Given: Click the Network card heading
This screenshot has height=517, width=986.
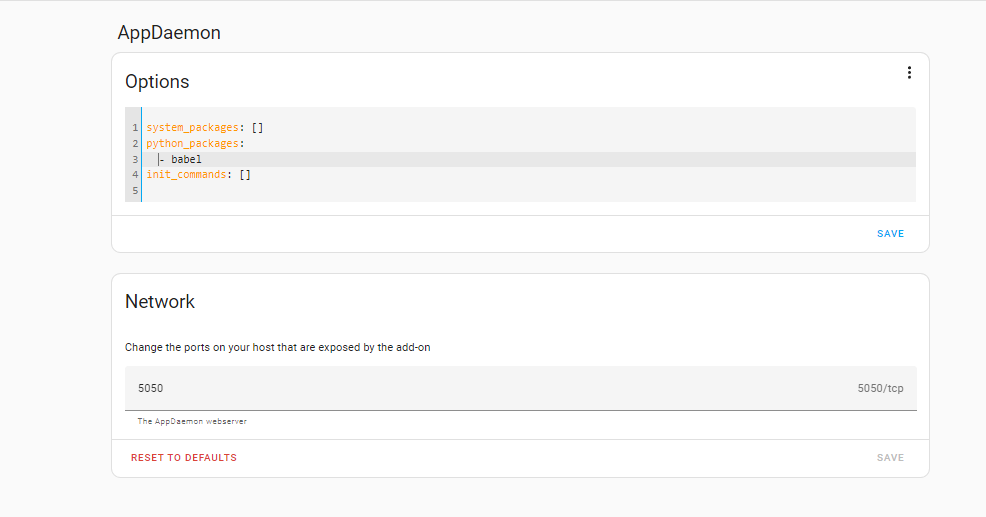Looking at the screenshot, I should click(160, 302).
